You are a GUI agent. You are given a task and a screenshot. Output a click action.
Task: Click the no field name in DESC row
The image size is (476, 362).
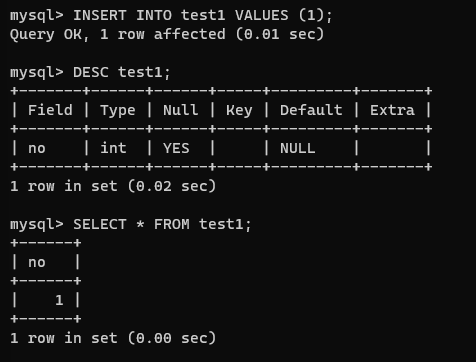[x=37, y=149]
